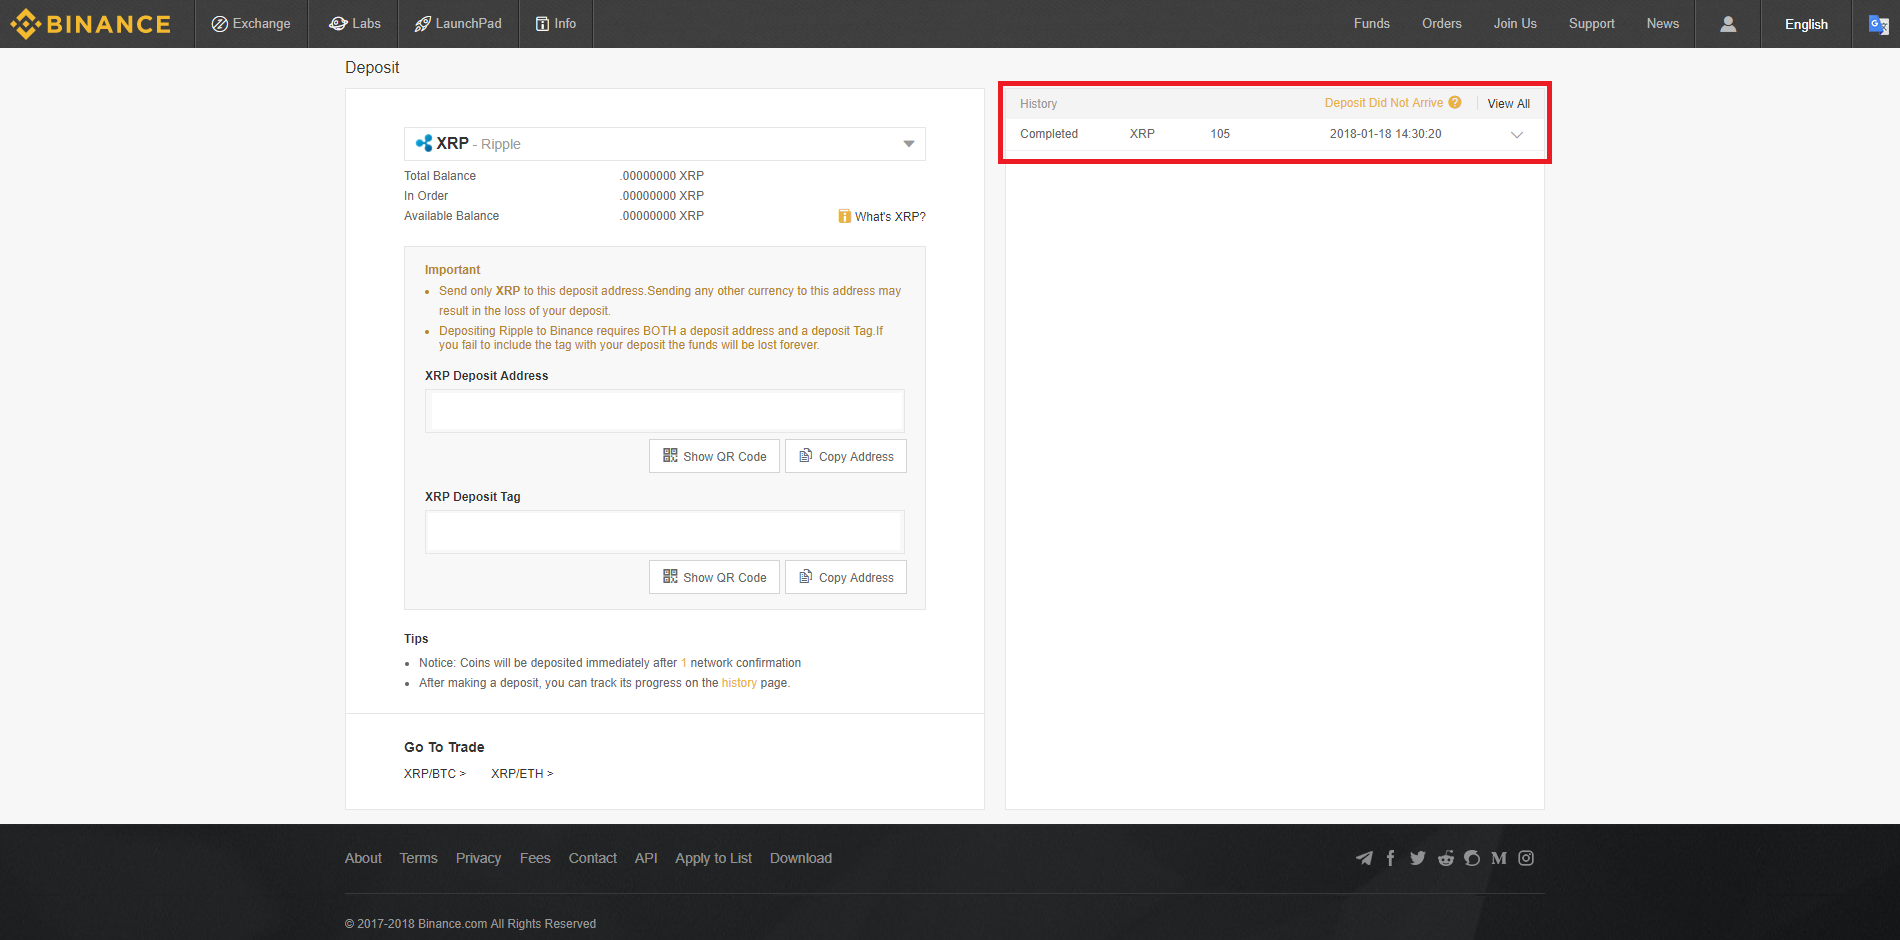Open the Reddit social icon

click(x=1446, y=858)
